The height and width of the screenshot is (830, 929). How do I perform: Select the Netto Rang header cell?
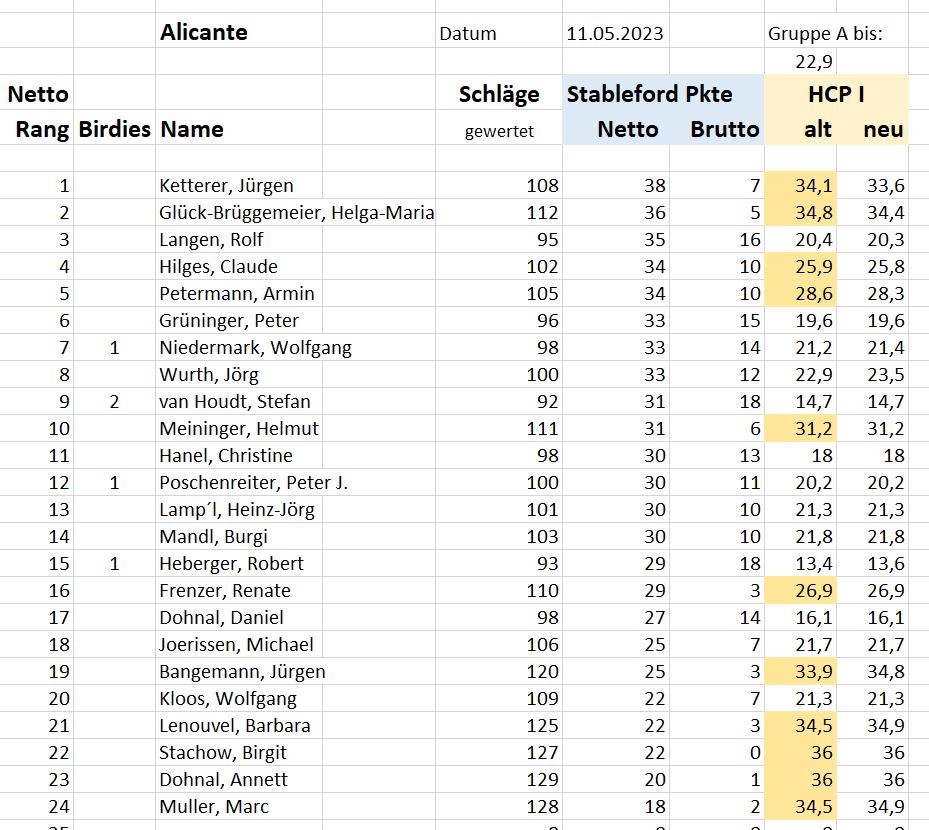point(37,110)
